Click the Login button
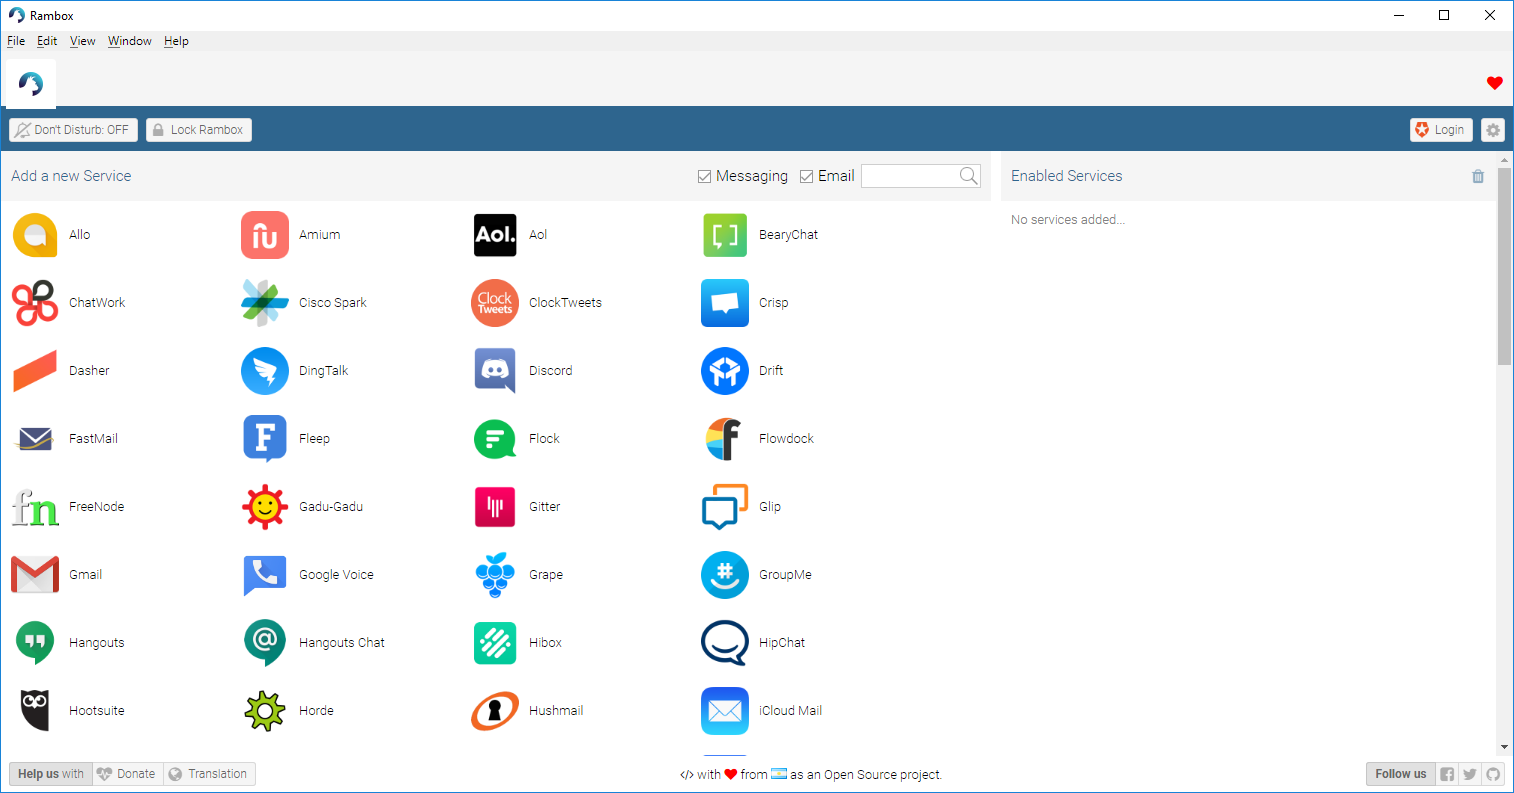Screen dimensions: 1514x793 (1440, 130)
